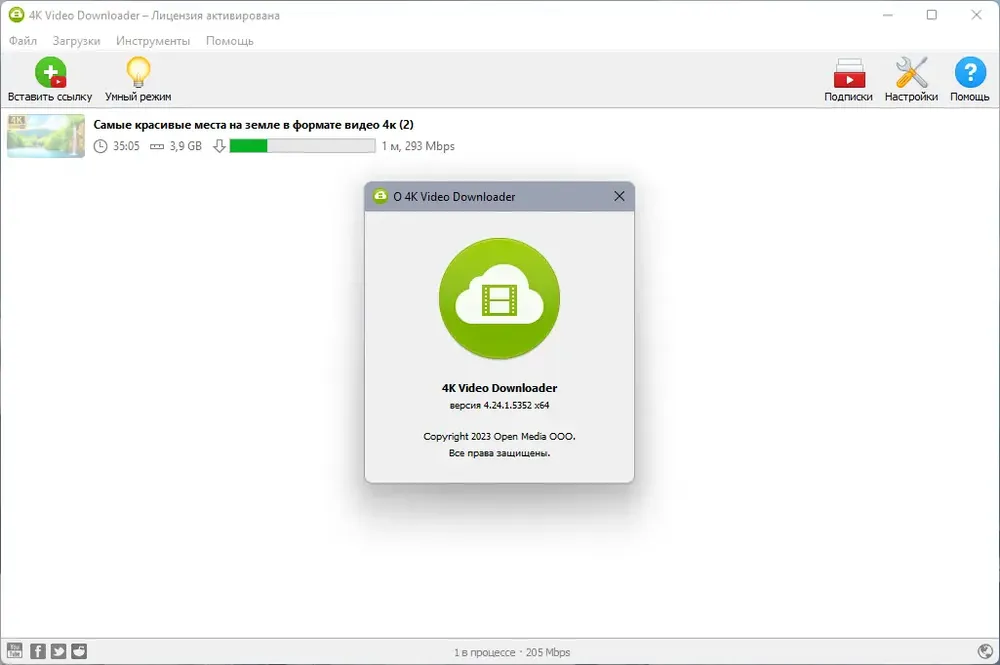
Task: Click the 4K Video Downloader name in dialog
Action: 499,388
